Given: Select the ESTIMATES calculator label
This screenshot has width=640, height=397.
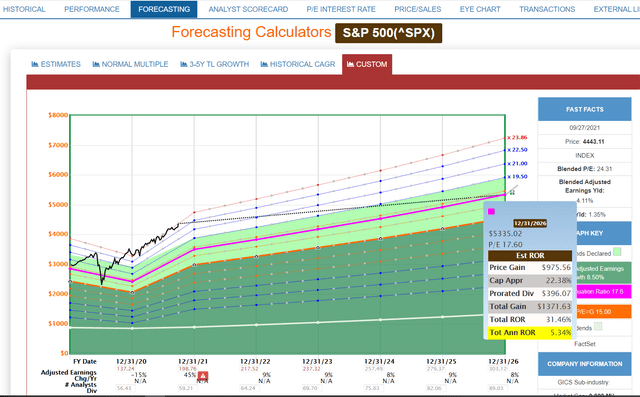Looking at the screenshot, I should (x=60, y=64).
